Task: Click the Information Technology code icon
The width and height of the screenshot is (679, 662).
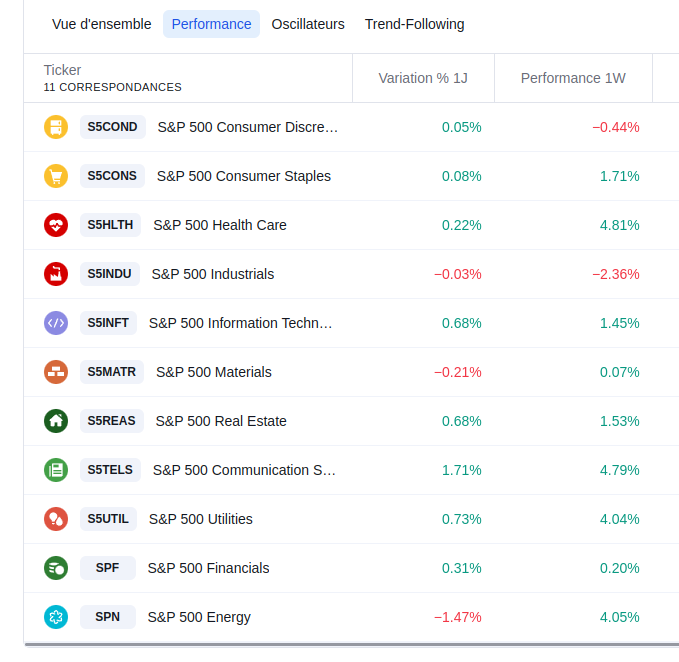Action: (56, 323)
